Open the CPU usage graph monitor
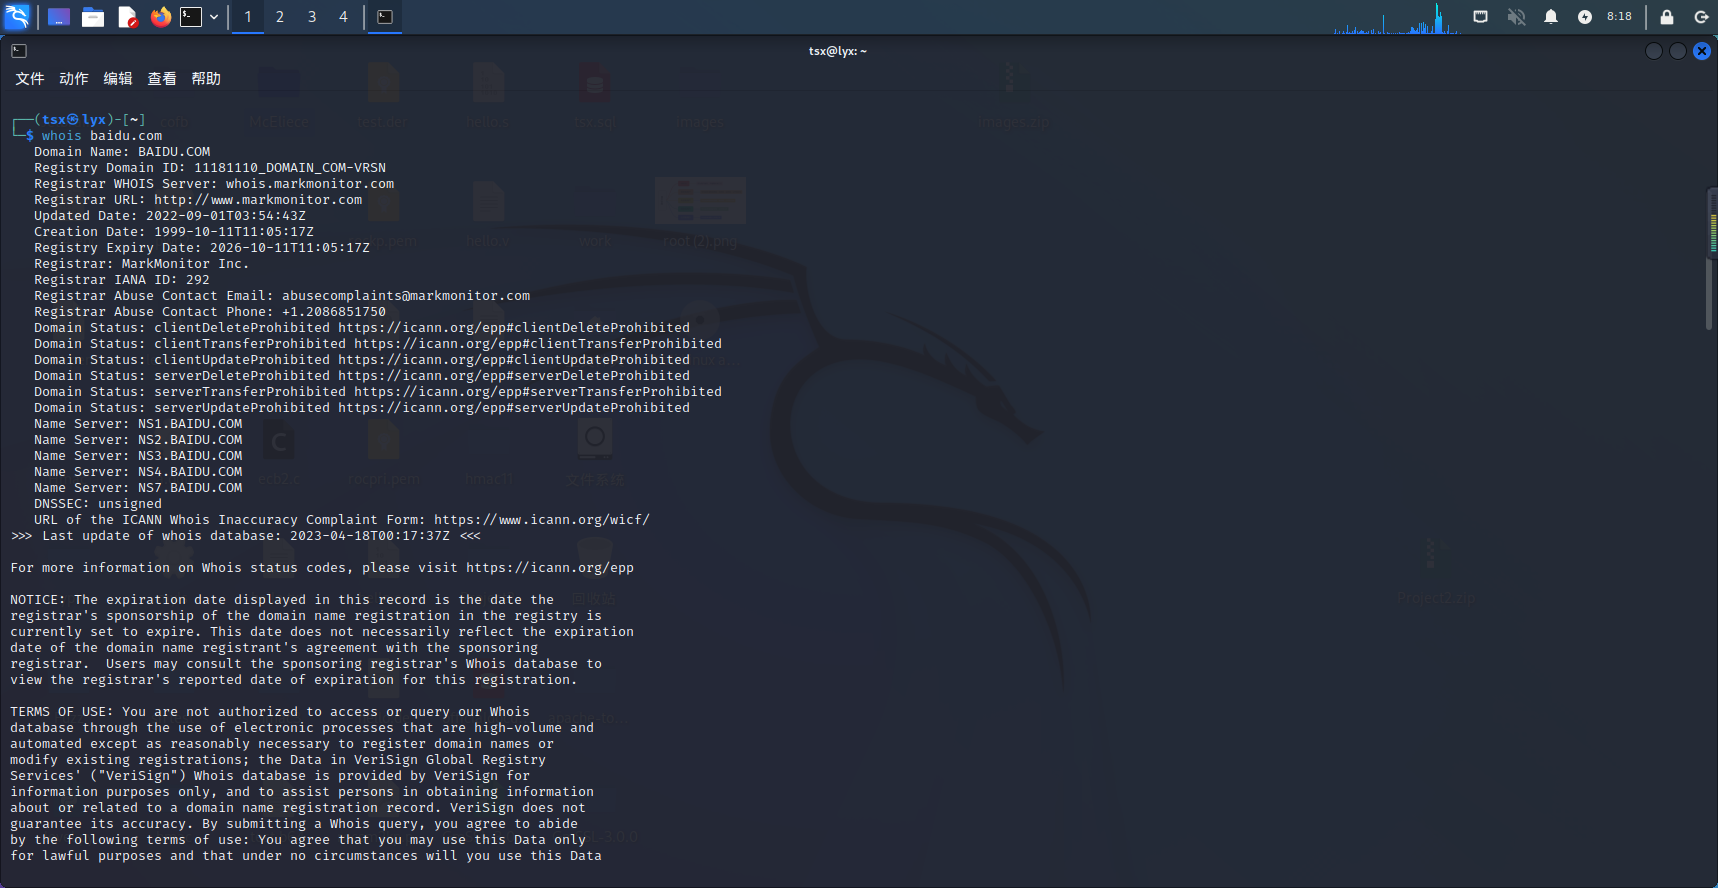1718x888 pixels. (1396, 18)
